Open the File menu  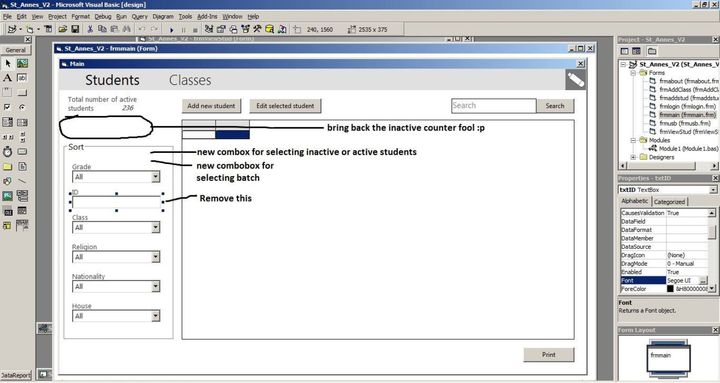coord(7,17)
